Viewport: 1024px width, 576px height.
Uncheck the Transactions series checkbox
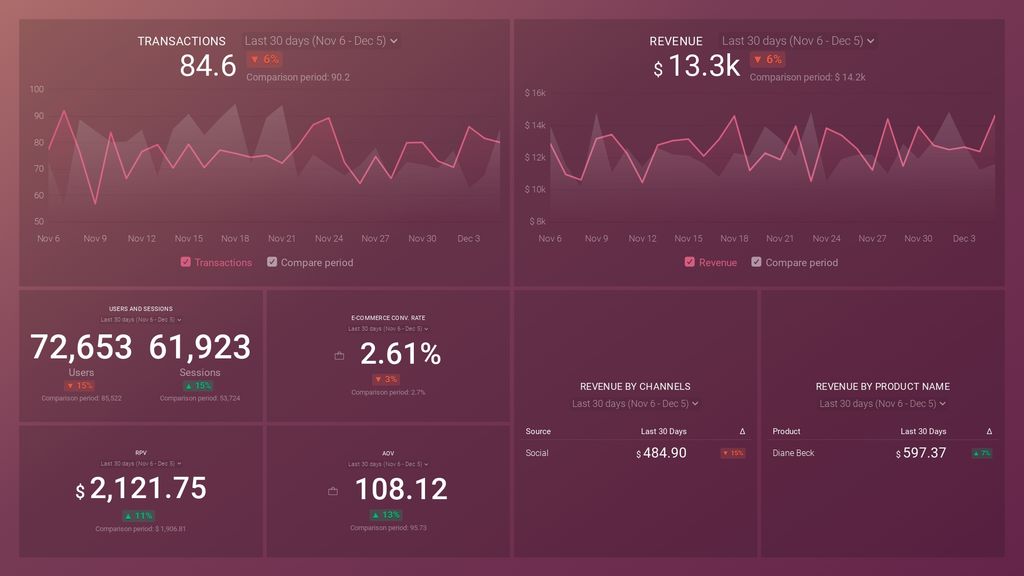point(184,262)
